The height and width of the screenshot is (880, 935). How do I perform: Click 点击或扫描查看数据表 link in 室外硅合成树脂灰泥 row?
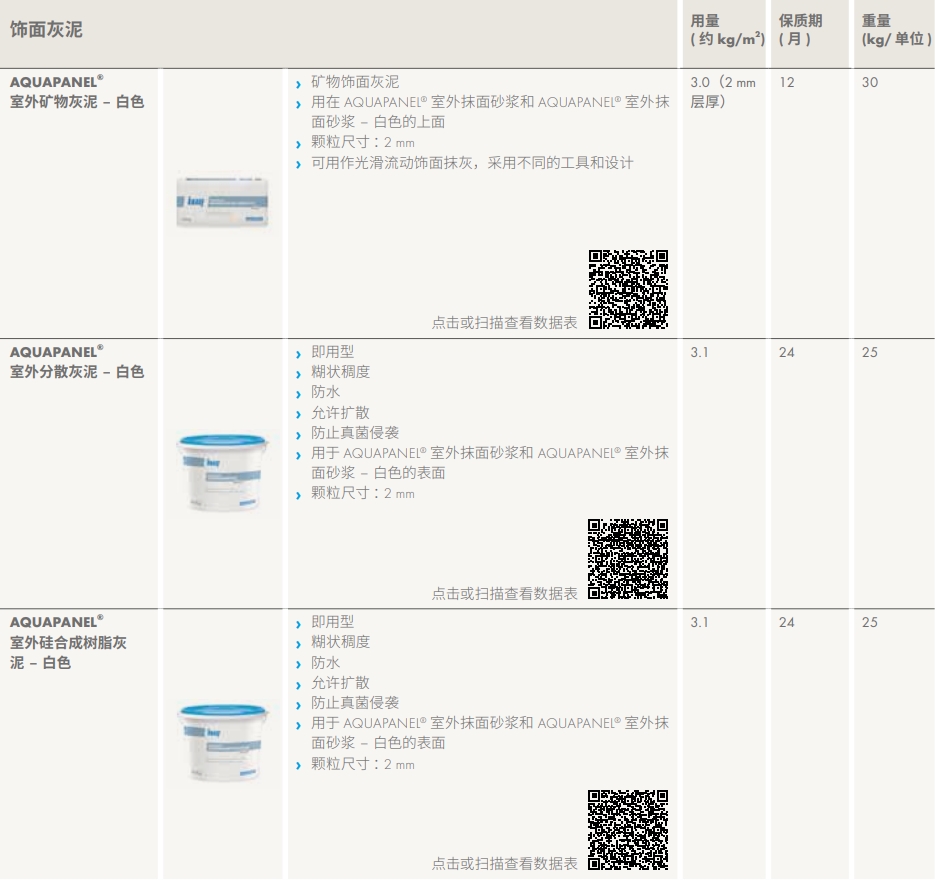click(x=504, y=863)
